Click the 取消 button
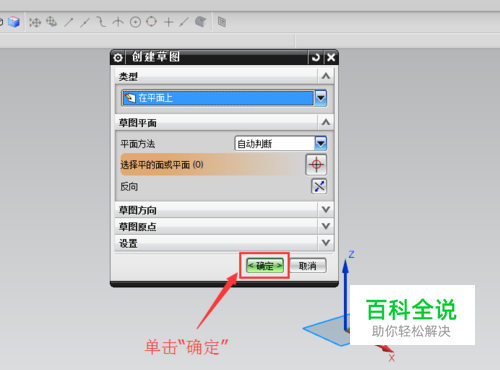This screenshot has width=500, height=370. coord(308,266)
